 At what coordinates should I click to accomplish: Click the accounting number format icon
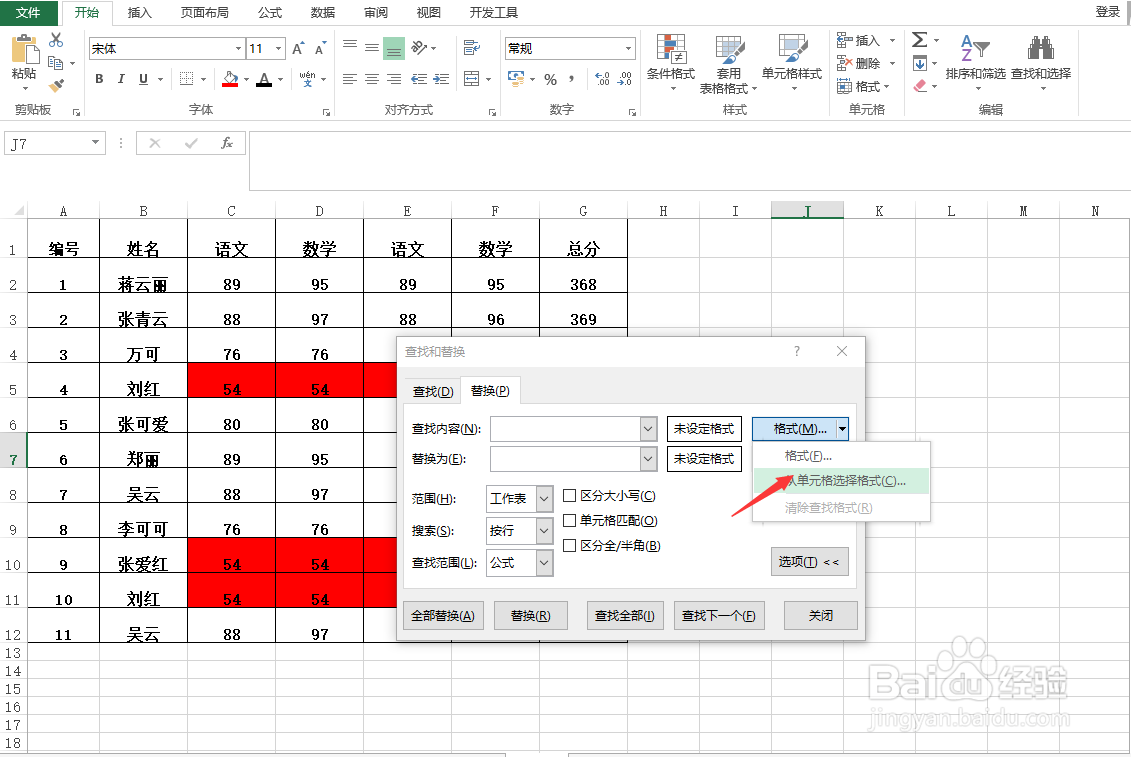(x=516, y=79)
